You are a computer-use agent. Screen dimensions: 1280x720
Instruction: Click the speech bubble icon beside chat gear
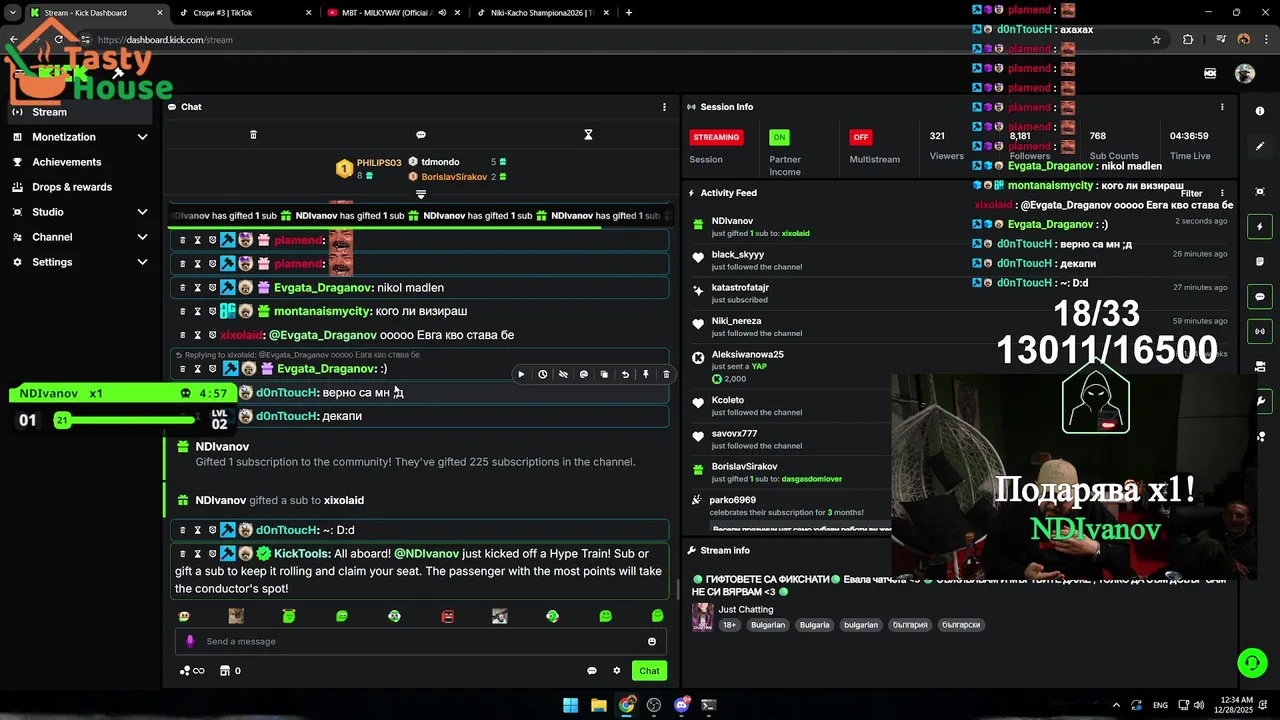click(x=592, y=671)
